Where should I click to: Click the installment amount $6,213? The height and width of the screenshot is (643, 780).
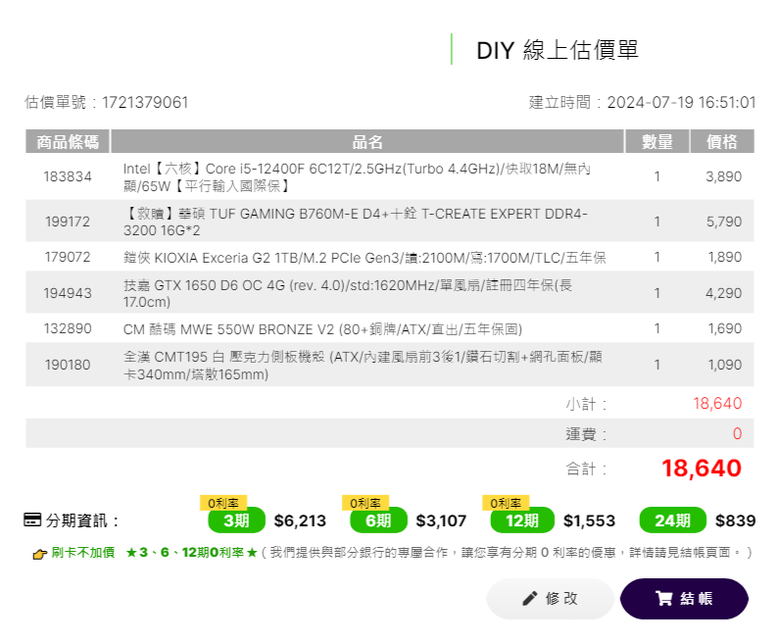pyautogui.click(x=300, y=521)
